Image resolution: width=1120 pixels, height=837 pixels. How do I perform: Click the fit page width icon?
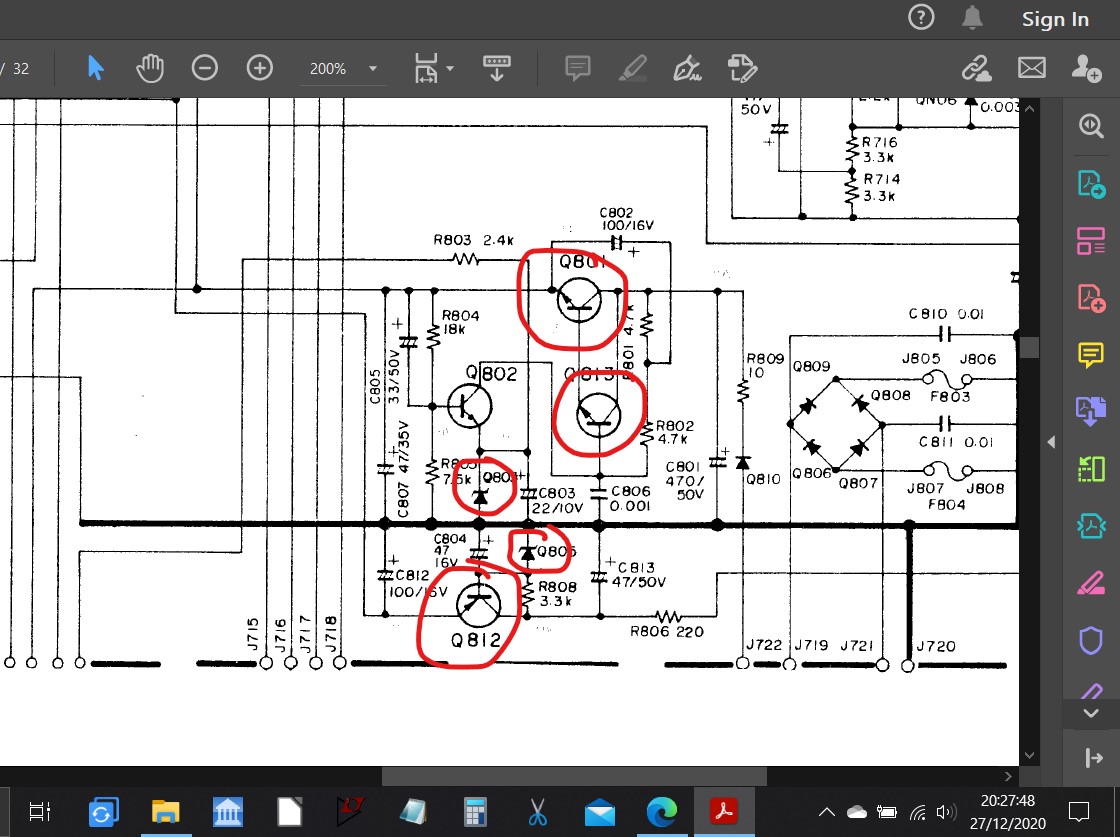click(x=426, y=69)
